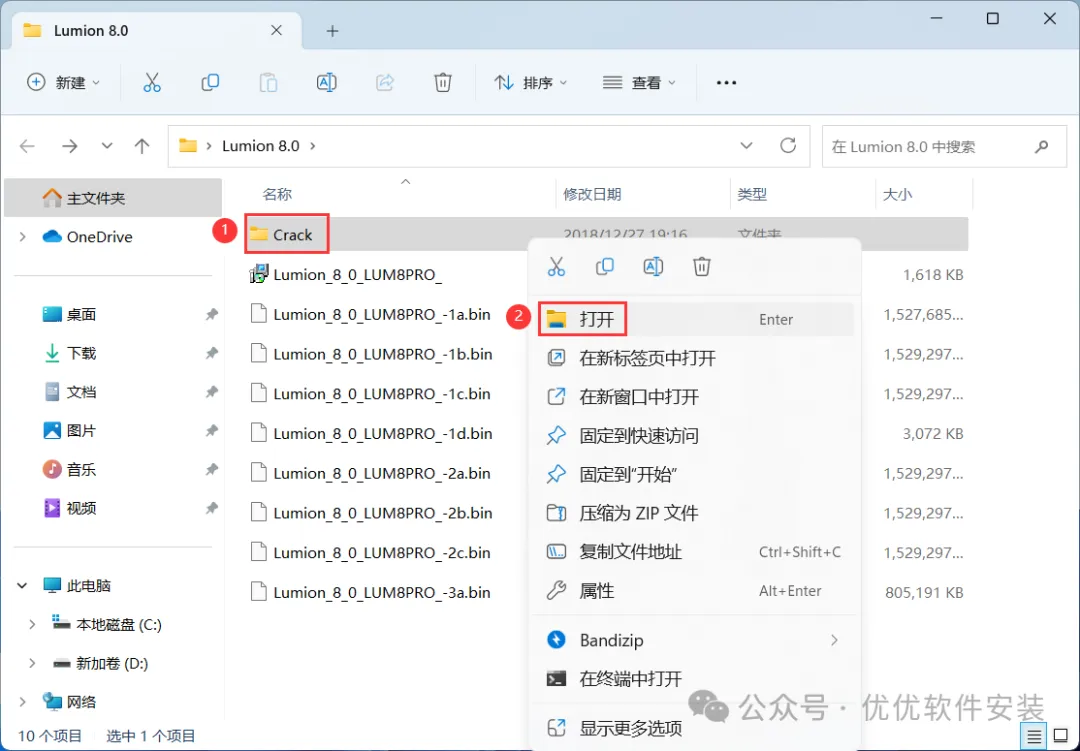Choose 在终端中打开
The image size is (1080, 751).
pyautogui.click(x=694, y=679)
